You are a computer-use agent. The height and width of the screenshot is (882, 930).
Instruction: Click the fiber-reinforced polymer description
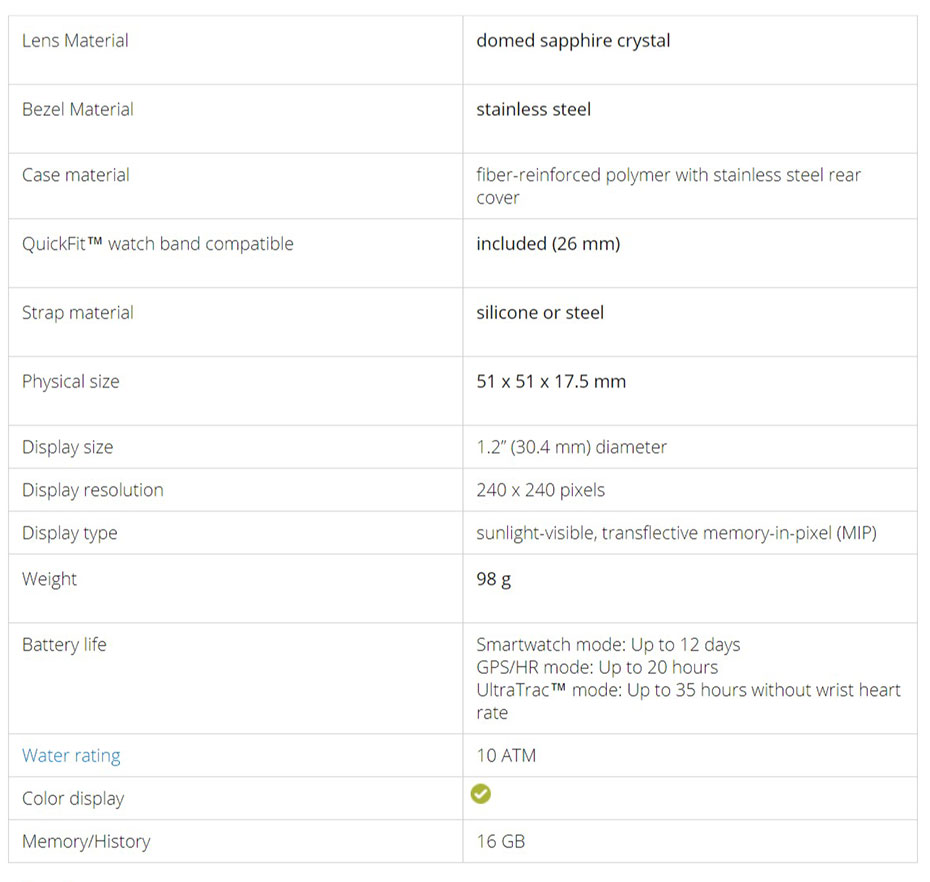tap(668, 186)
